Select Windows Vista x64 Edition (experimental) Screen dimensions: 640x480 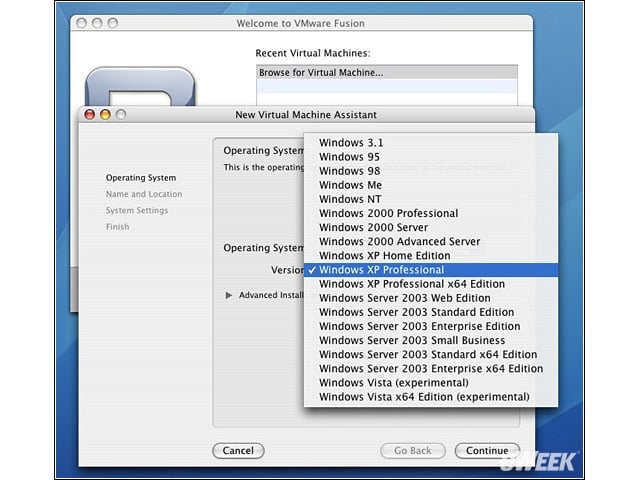point(431,397)
